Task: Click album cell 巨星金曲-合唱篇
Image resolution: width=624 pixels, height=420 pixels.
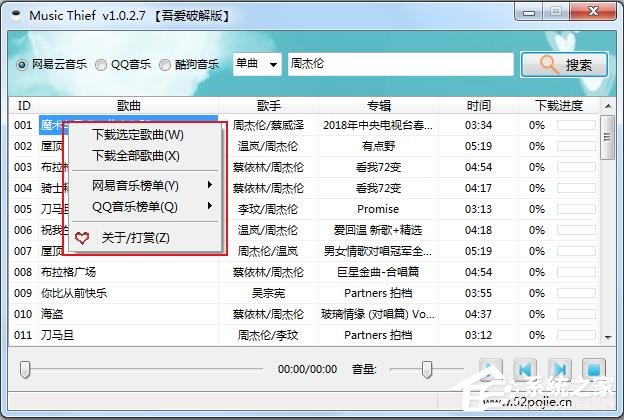Action: coord(378,272)
